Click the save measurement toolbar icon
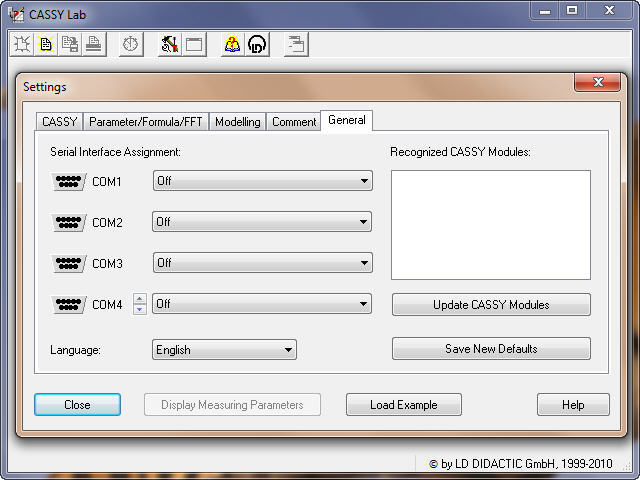The width and height of the screenshot is (640, 480). tap(70, 44)
